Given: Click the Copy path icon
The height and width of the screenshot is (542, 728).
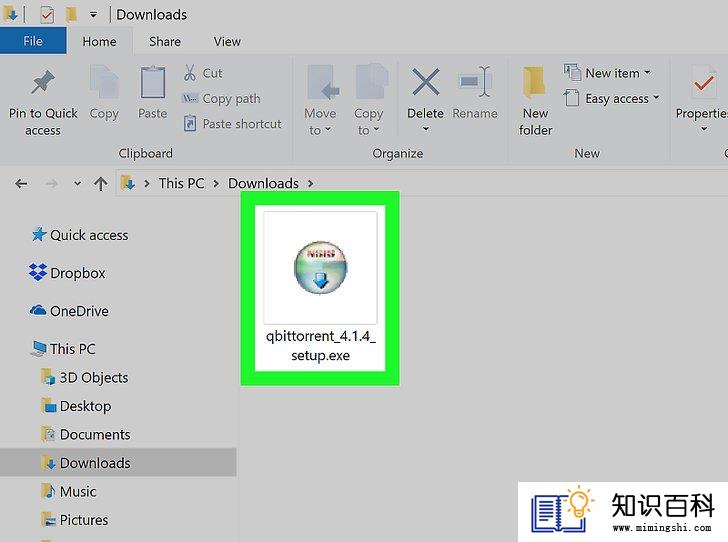Looking at the screenshot, I should point(189,98).
